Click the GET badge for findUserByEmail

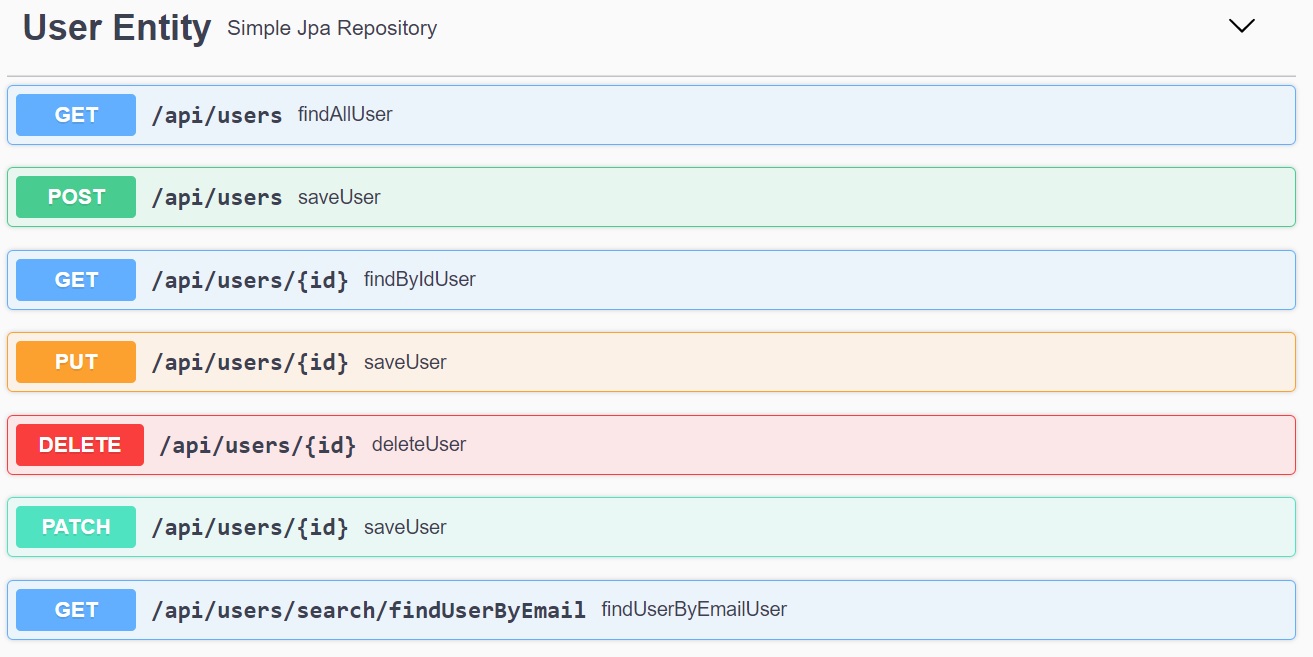click(76, 610)
